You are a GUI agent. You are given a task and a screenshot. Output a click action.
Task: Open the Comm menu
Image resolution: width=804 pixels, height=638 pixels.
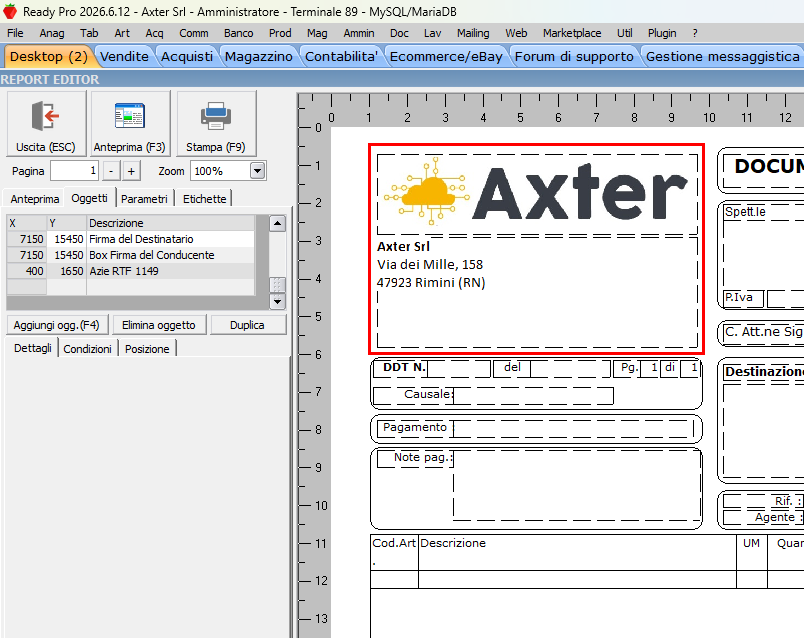tap(194, 33)
